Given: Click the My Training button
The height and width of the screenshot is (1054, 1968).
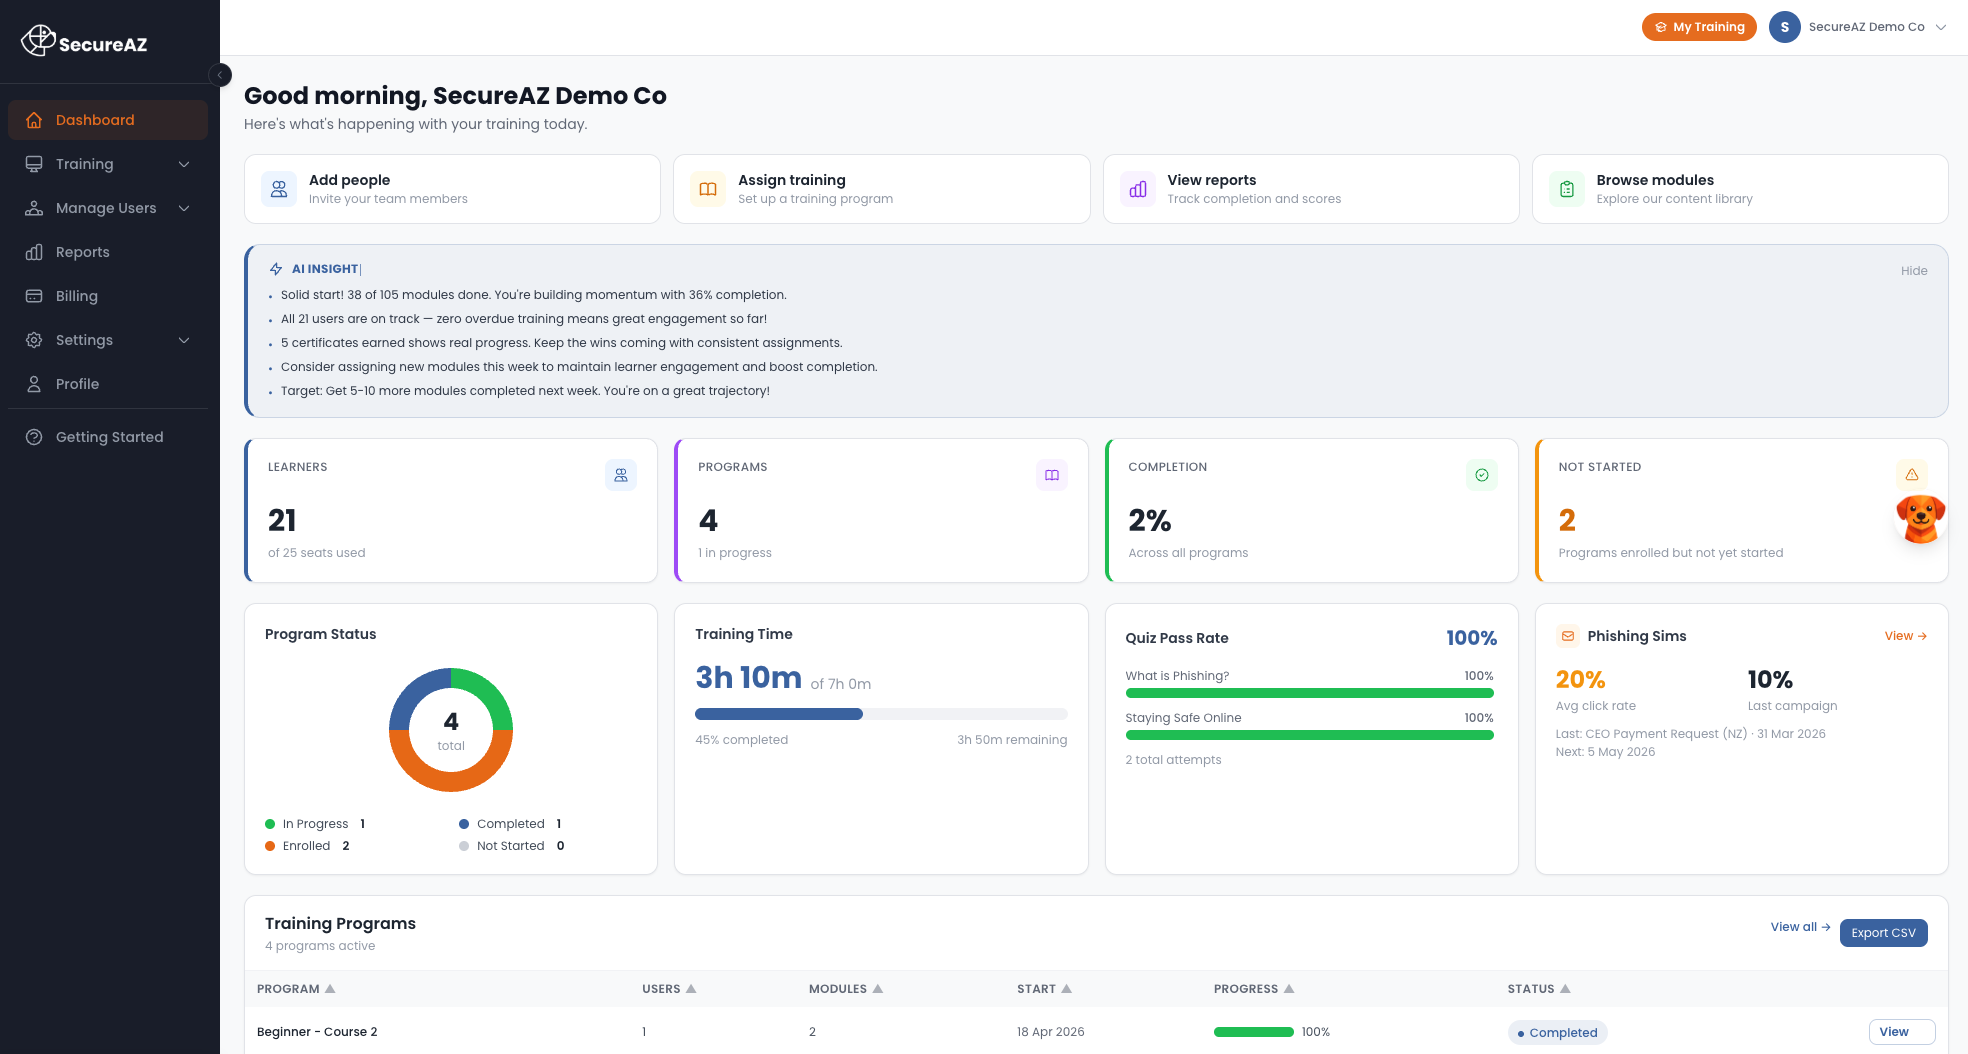Looking at the screenshot, I should tap(1699, 27).
